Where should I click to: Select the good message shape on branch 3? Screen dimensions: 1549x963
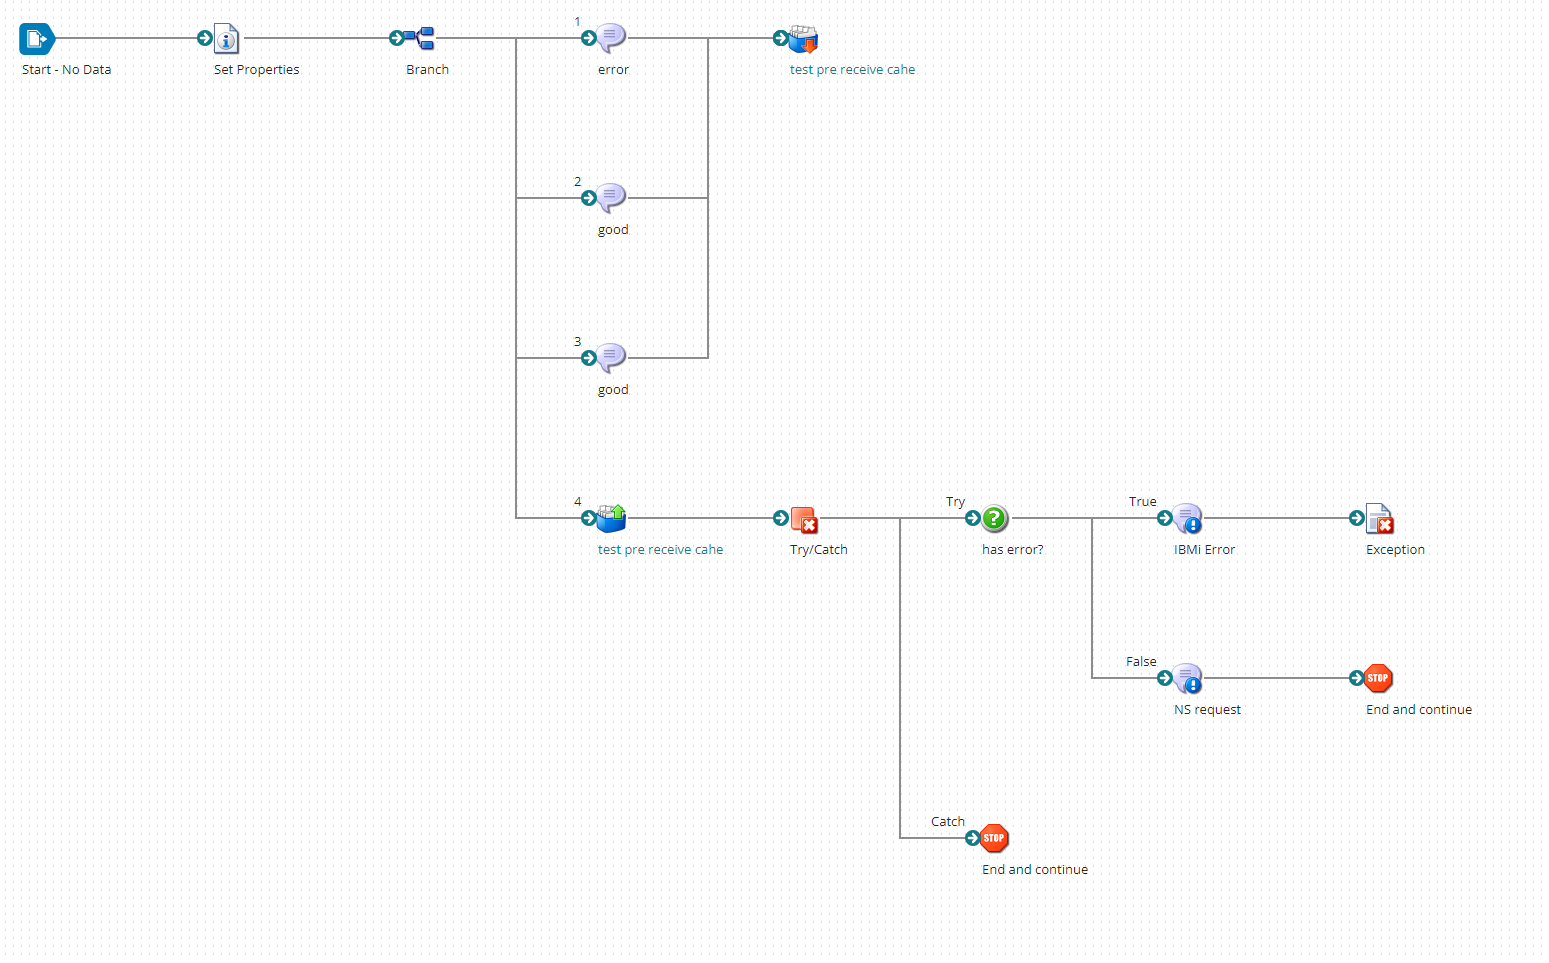coord(611,357)
